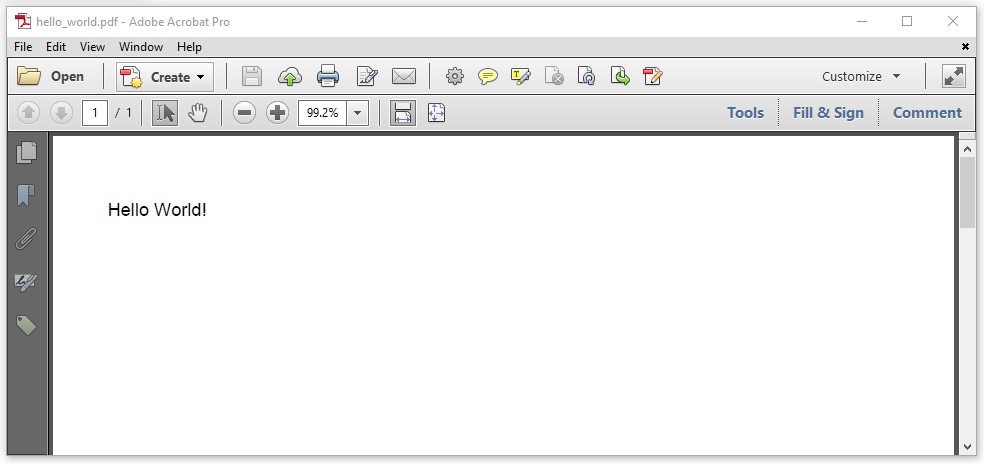Click the rotate page icon
The width and height of the screenshot is (984, 464).
[586, 77]
